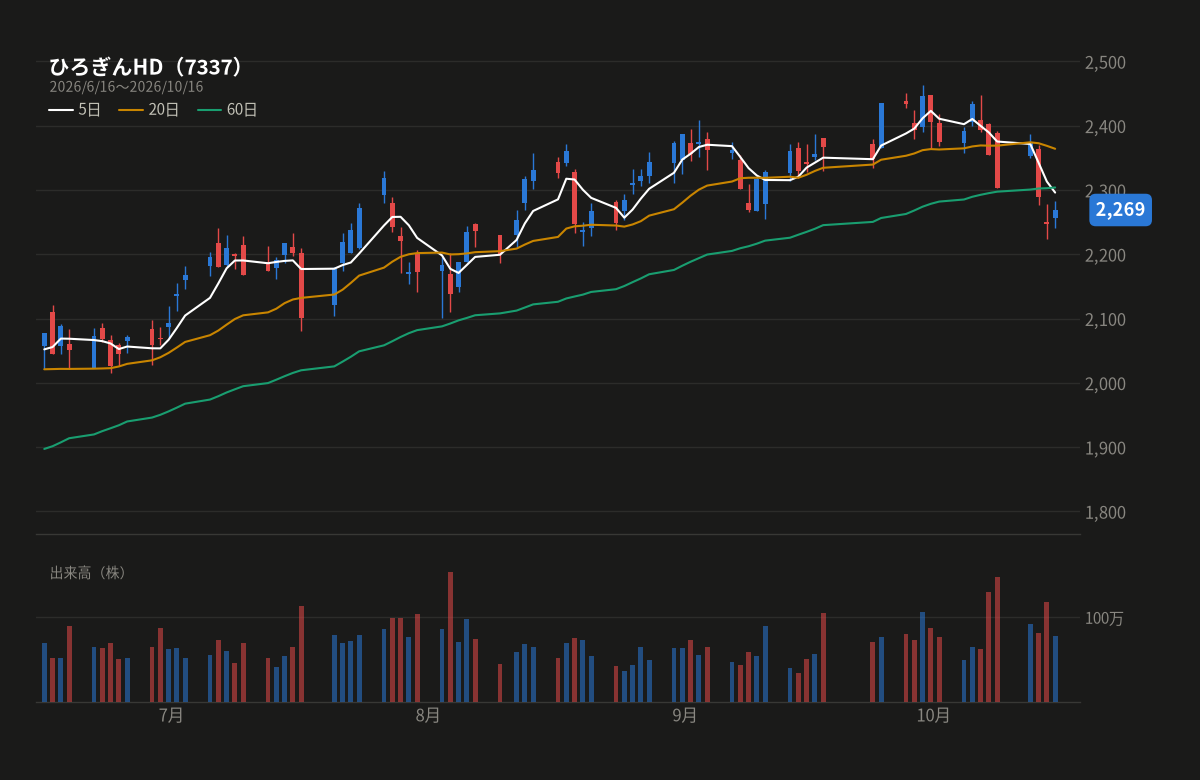This screenshot has width=1200, height=780.
Task: Select the 10月 label on the time axis
Action: [x=933, y=715]
